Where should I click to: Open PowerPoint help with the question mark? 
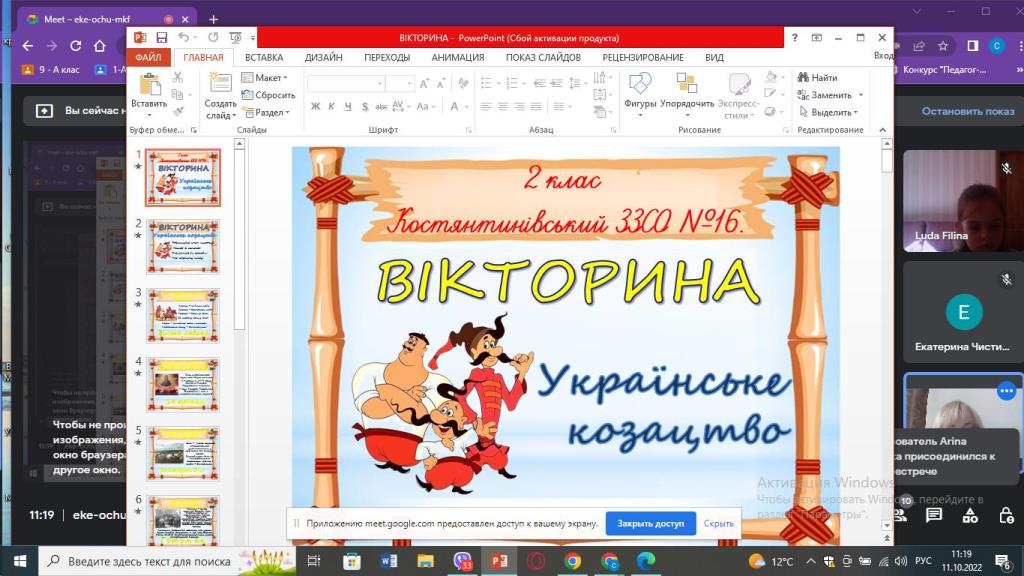(x=794, y=38)
